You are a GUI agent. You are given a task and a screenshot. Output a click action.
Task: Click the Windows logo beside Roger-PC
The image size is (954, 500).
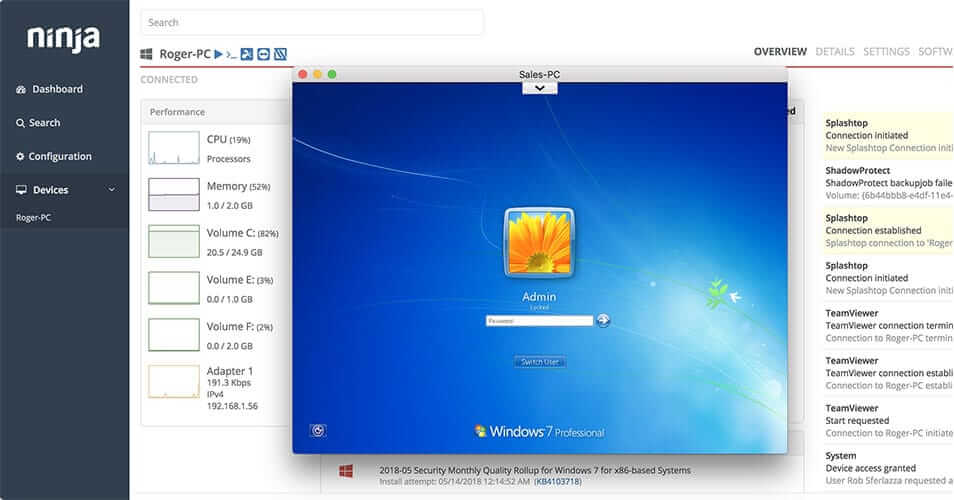pyautogui.click(x=147, y=54)
